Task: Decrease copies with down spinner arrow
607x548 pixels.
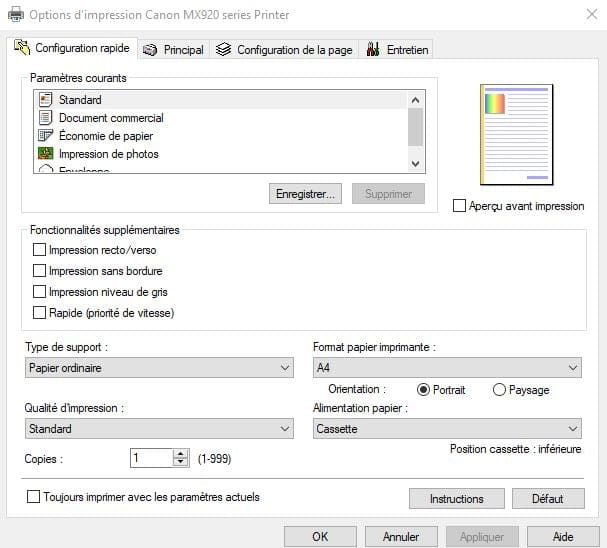Action: (181, 462)
